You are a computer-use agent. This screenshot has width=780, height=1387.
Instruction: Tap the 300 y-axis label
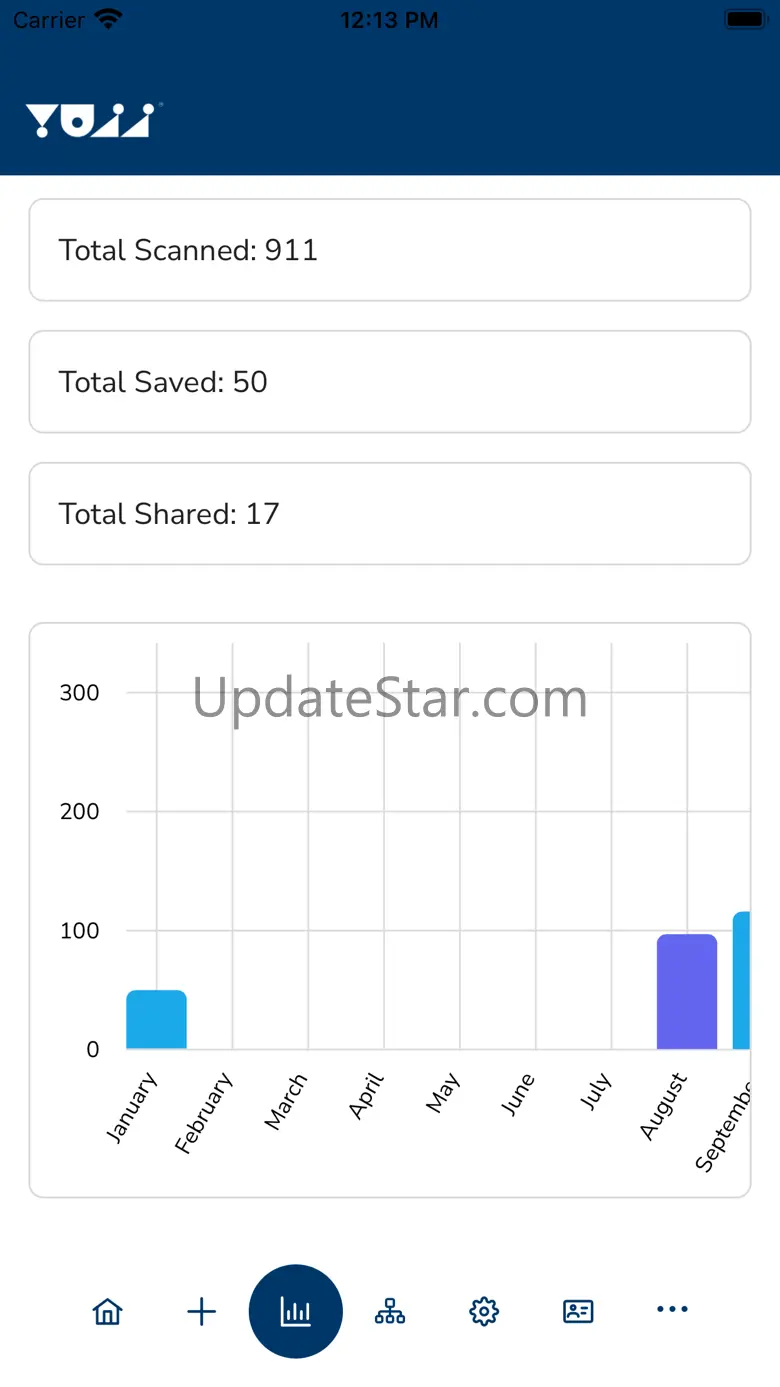point(79,693)
